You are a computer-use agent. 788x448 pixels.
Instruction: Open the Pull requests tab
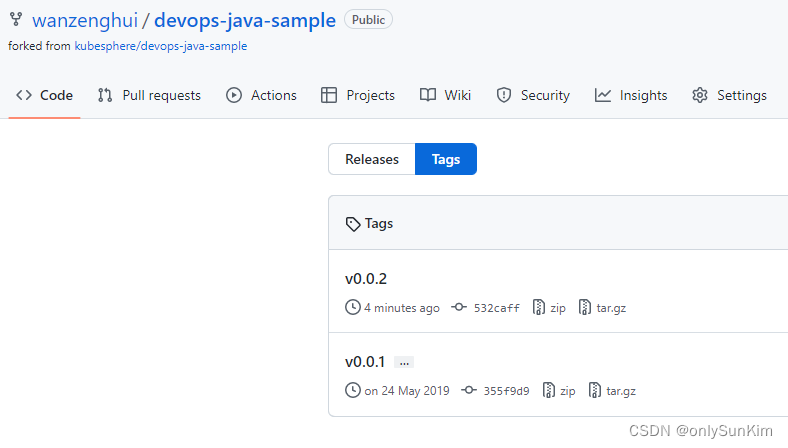pyautogui.click(x=149, y=95)
